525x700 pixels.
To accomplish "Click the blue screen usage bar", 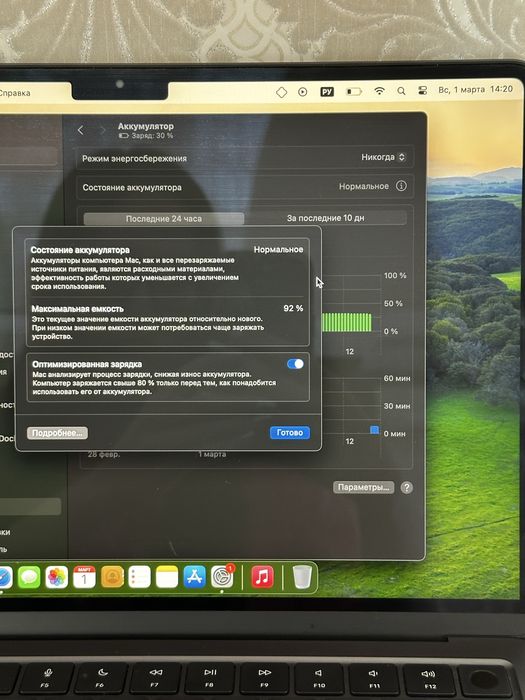I will pos(375,430).
